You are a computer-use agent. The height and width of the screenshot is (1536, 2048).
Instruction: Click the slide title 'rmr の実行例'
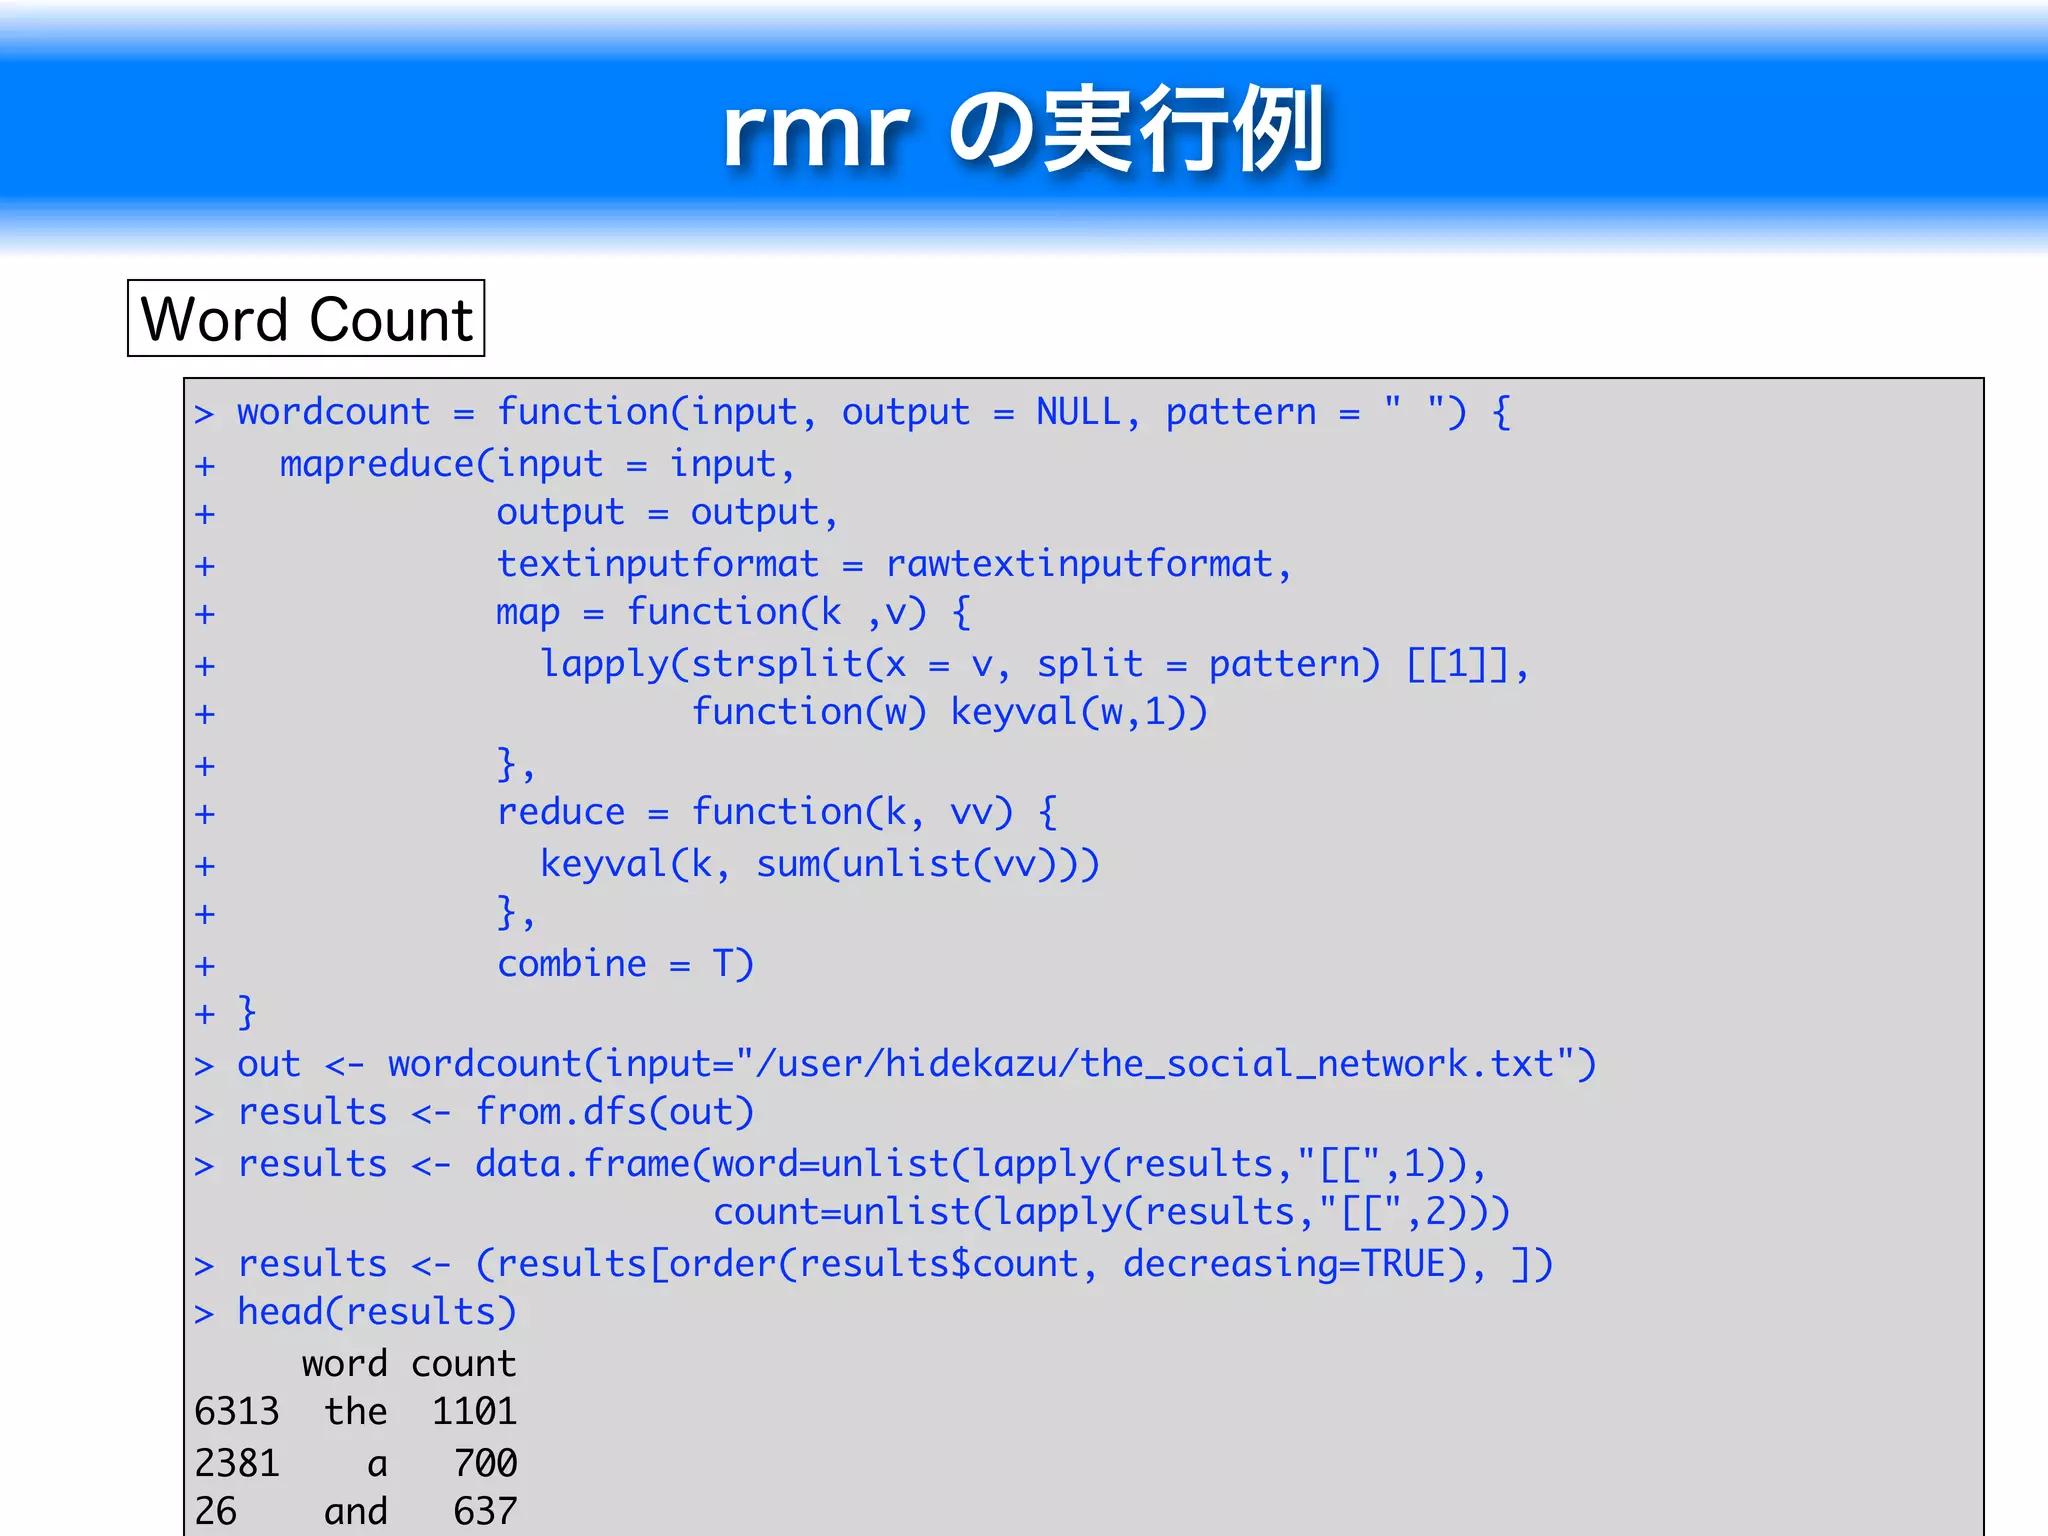pyautogui.click(x=1024, y=128)
